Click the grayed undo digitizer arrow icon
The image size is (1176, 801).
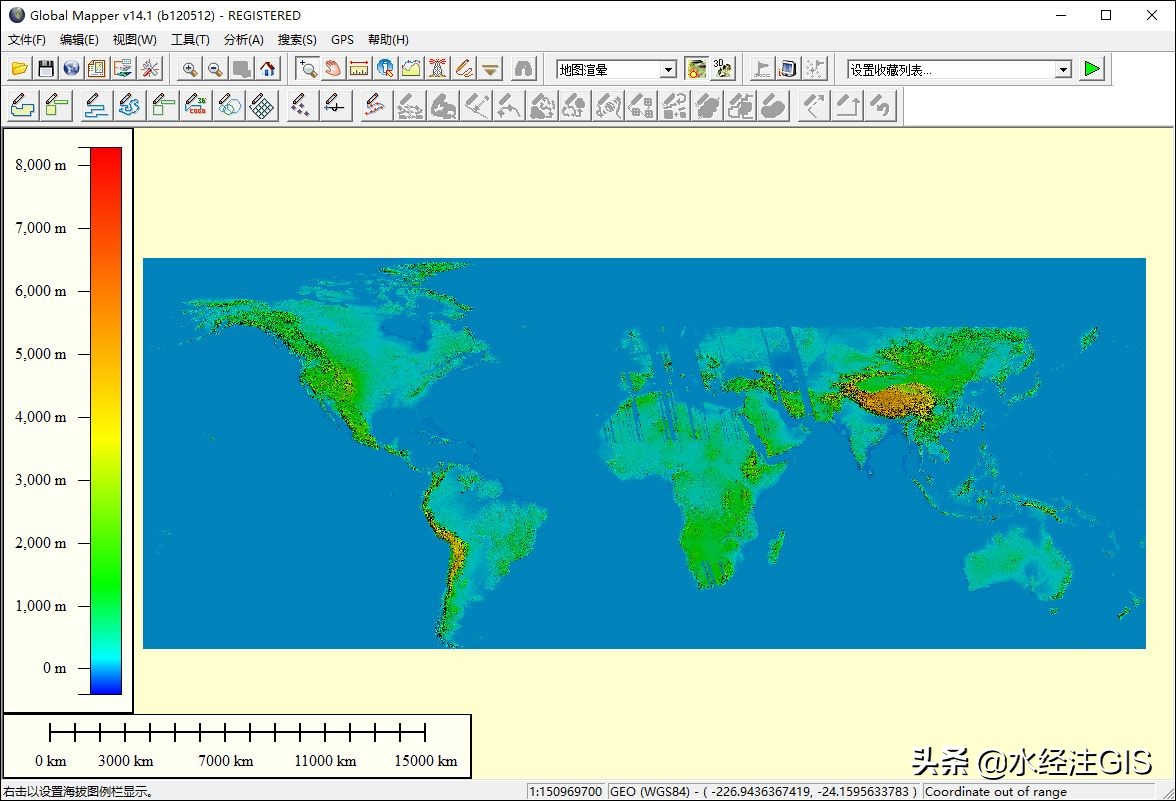[x=881, y=106]
